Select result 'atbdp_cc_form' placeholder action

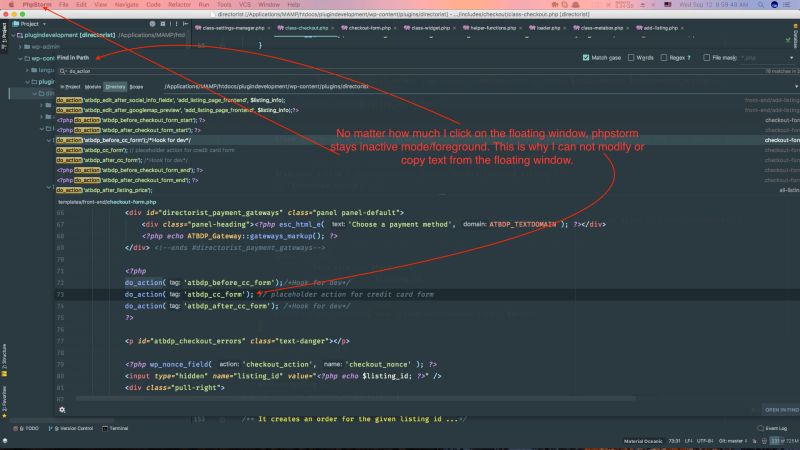pos(428,150)
